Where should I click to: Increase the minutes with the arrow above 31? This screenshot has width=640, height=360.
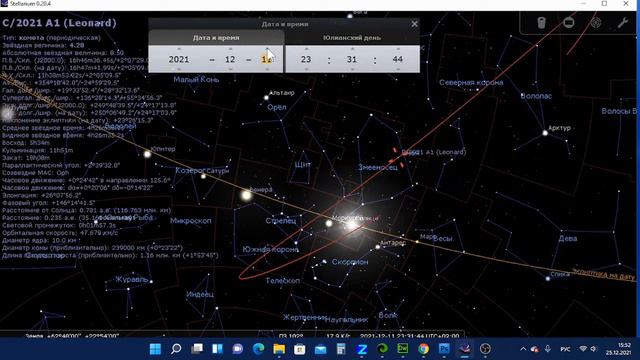click(352, 49)
